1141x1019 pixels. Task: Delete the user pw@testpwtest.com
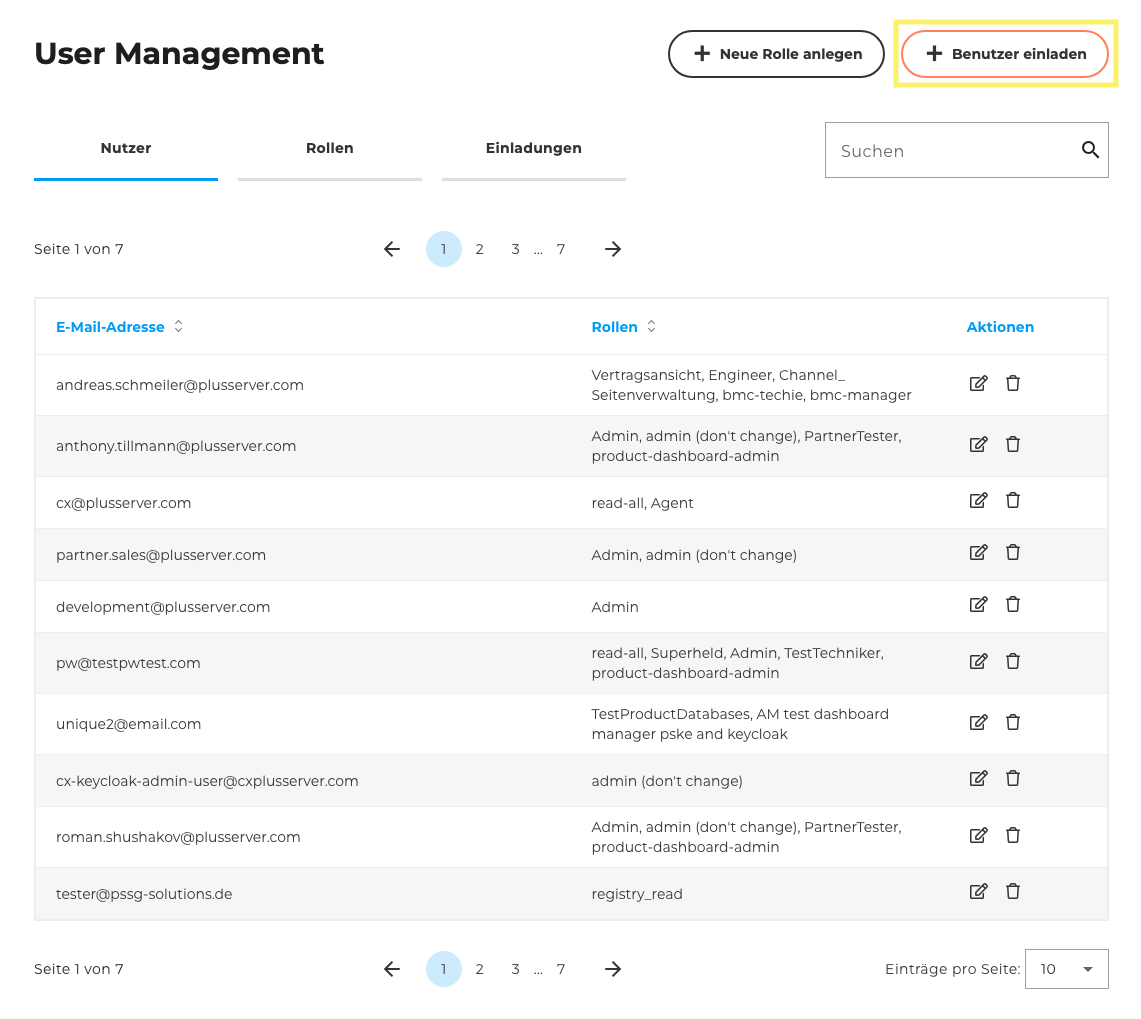click(1013, 661)
